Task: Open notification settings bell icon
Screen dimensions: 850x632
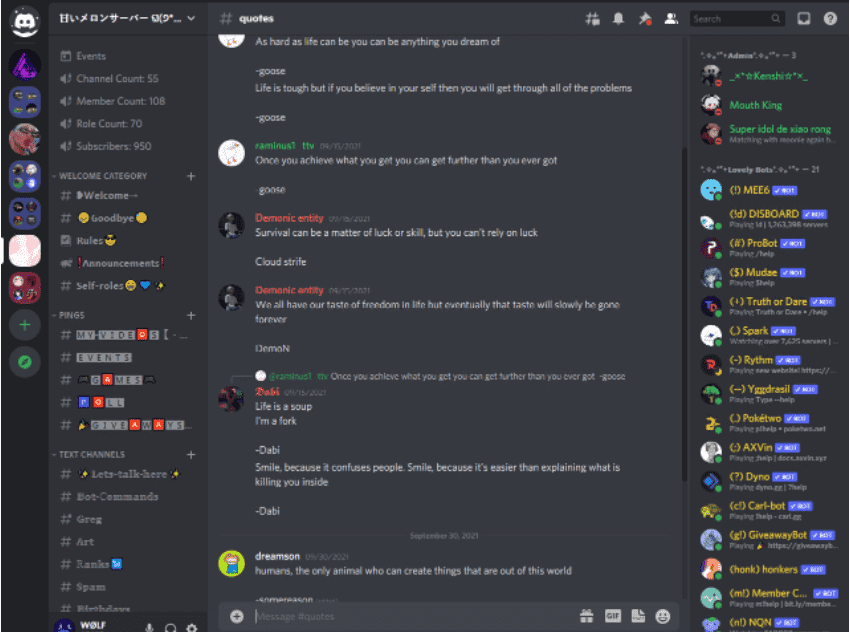Action: tap(618, 19)
